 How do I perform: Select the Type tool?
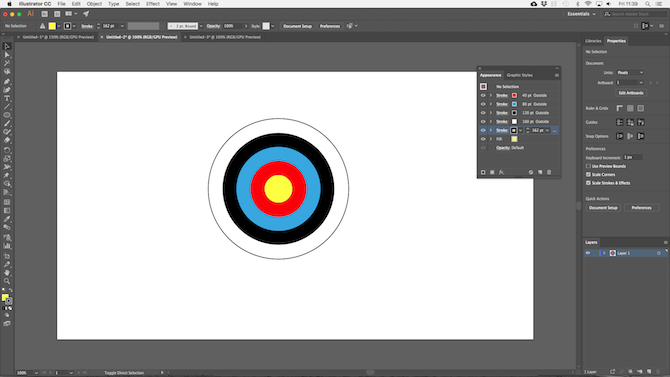7,98
